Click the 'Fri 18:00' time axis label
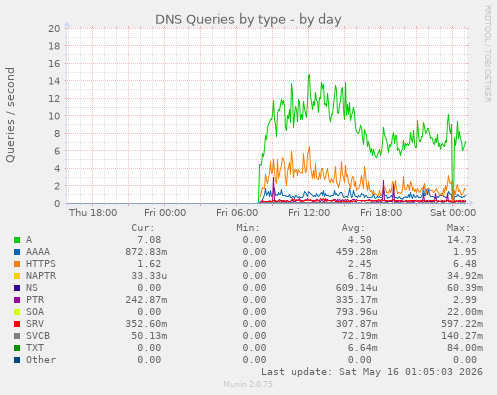 coord(381,213)
